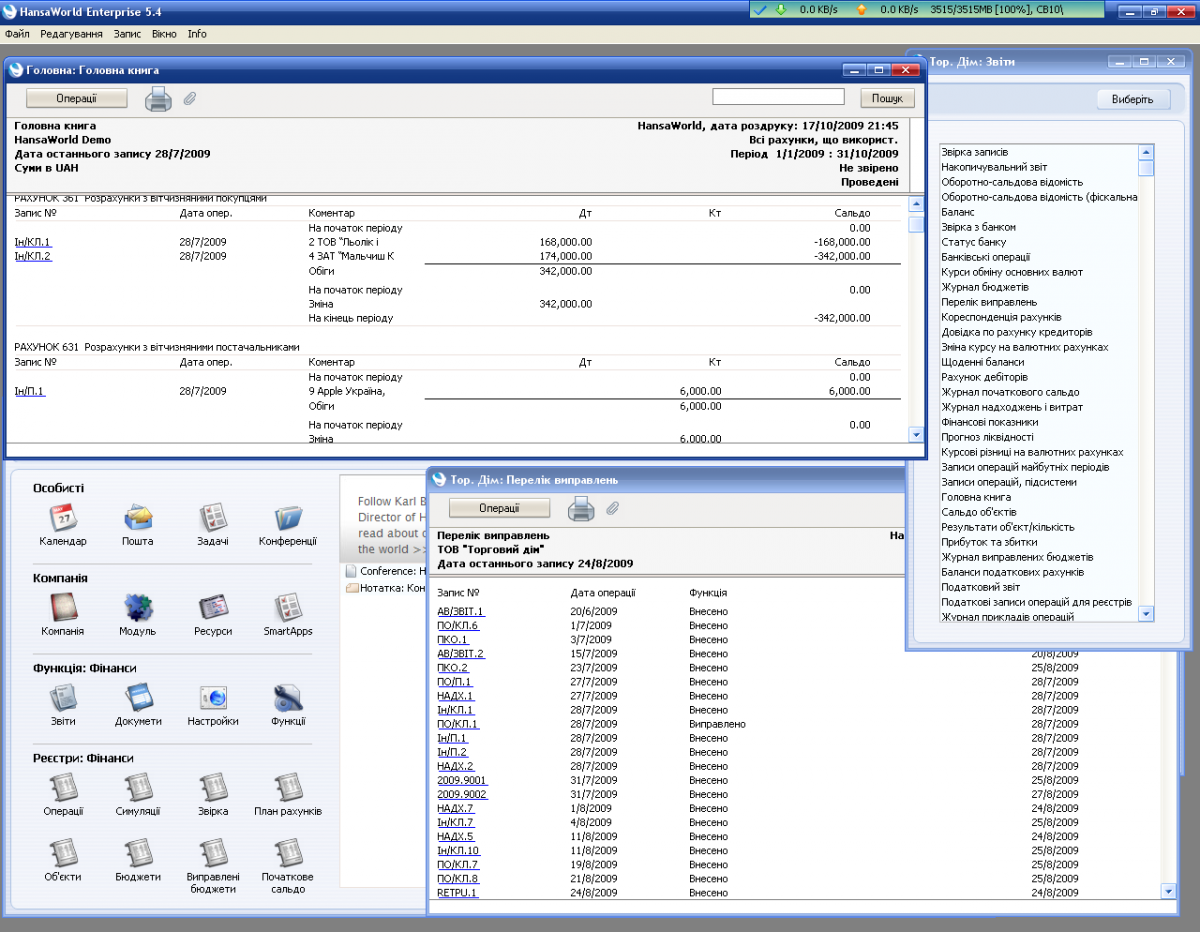Image resolution: width=1200 pixels, height=932 pixels.
Task: Open Conference document item in main window
Action: [x=386, y=571]
